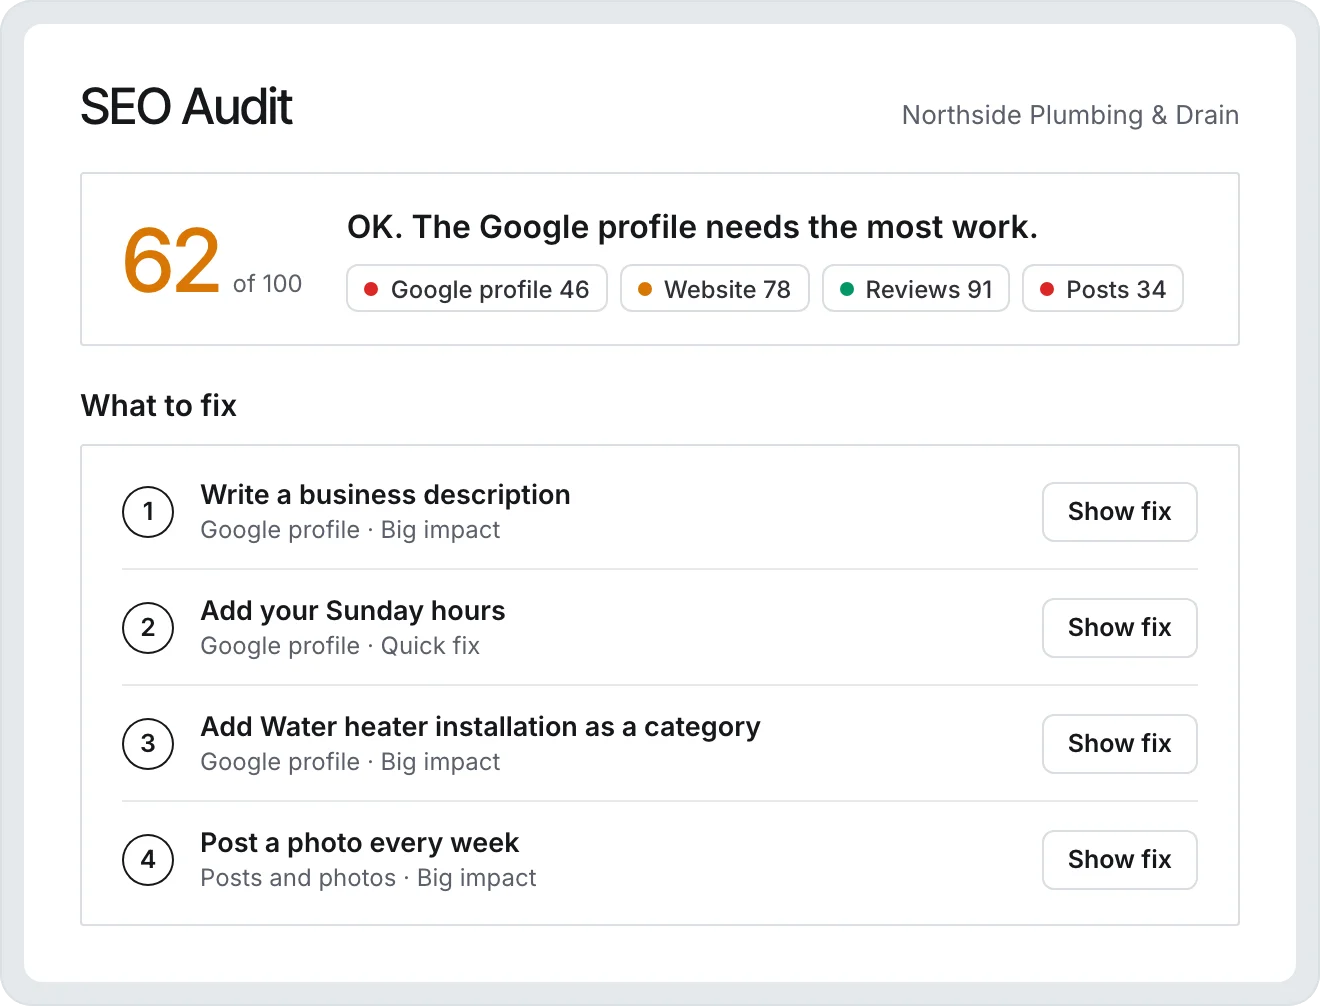Select the Google profile 46 score chip

[477, 288]
